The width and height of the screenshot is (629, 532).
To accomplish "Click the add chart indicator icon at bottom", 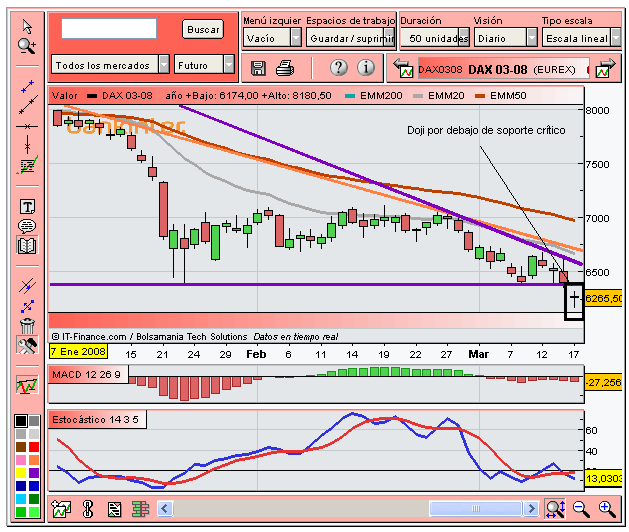I will click(x=61, y=509).
